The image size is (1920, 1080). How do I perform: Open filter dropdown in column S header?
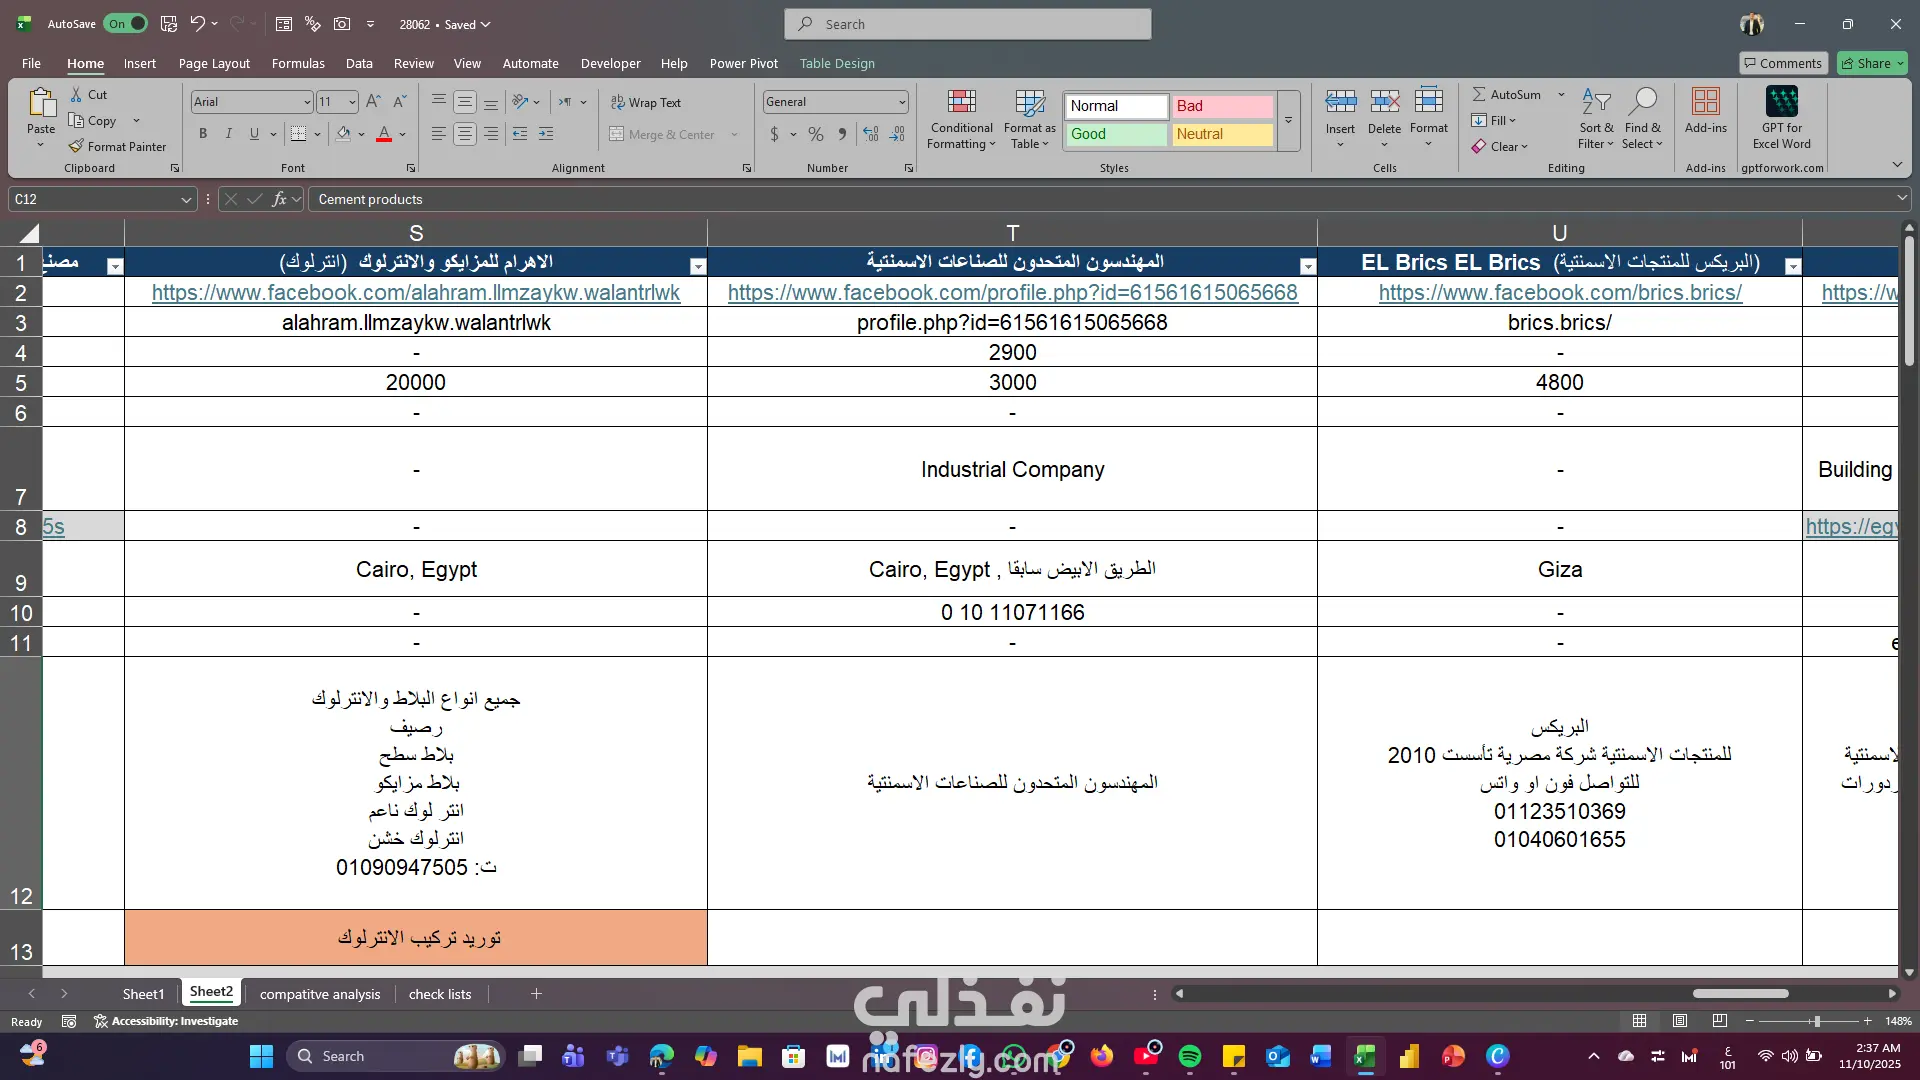698,266
